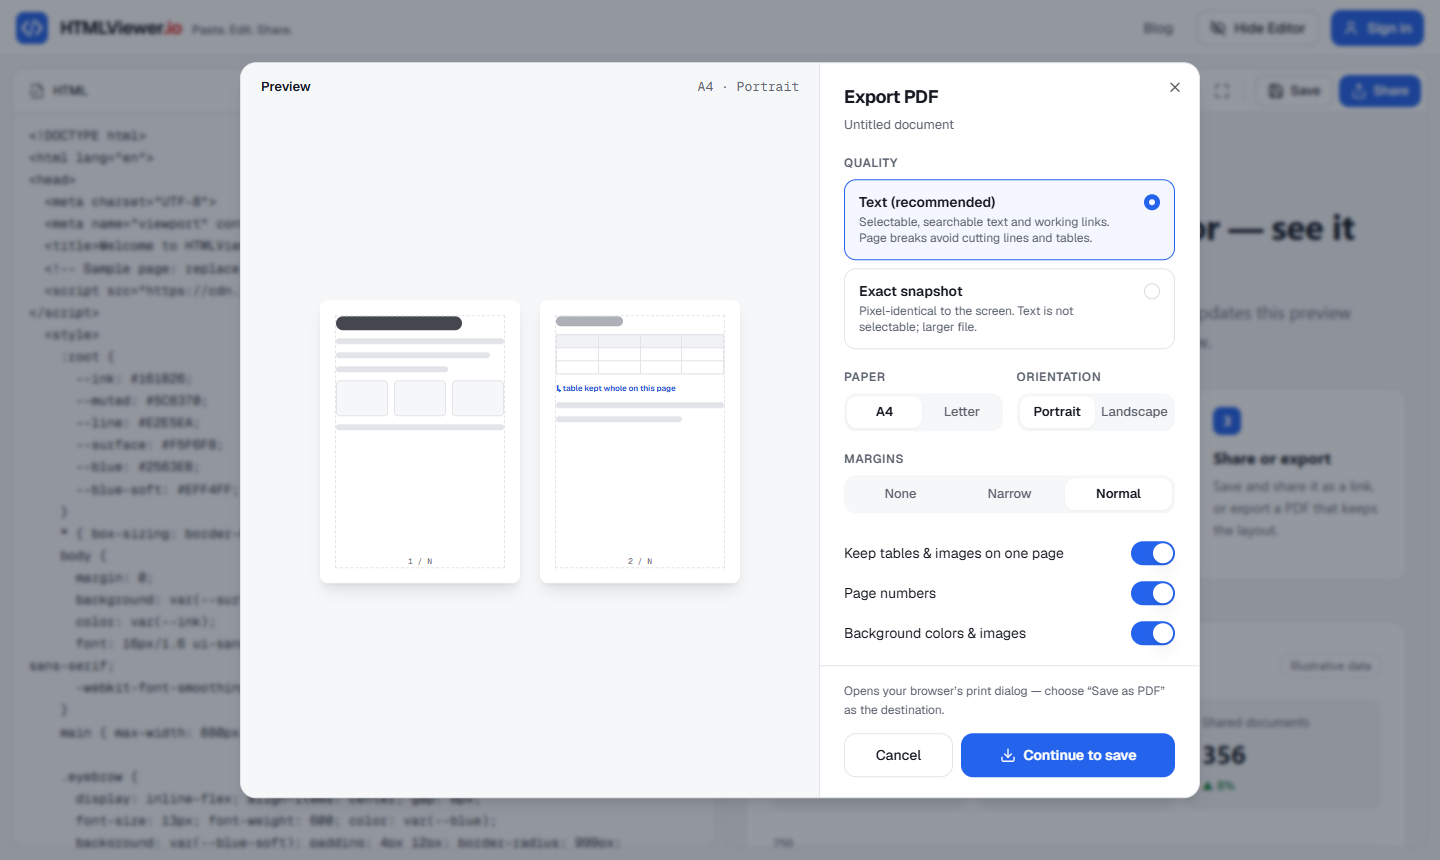The image size is (1440, 860).
Task: Switch paper size to Letter
Action: coord(961,412)
